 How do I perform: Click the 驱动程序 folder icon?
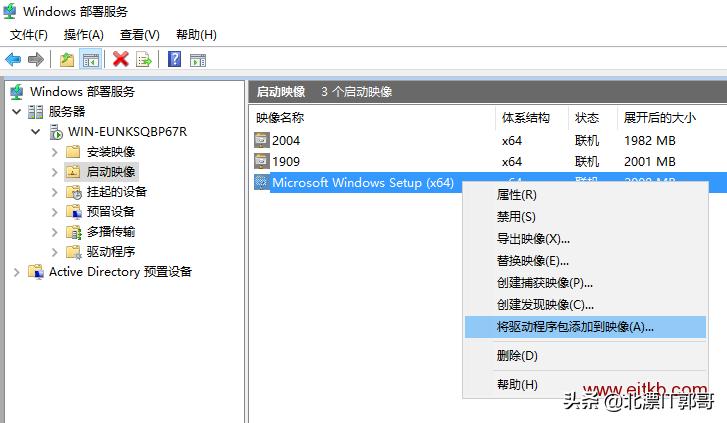tap(74, 252)
